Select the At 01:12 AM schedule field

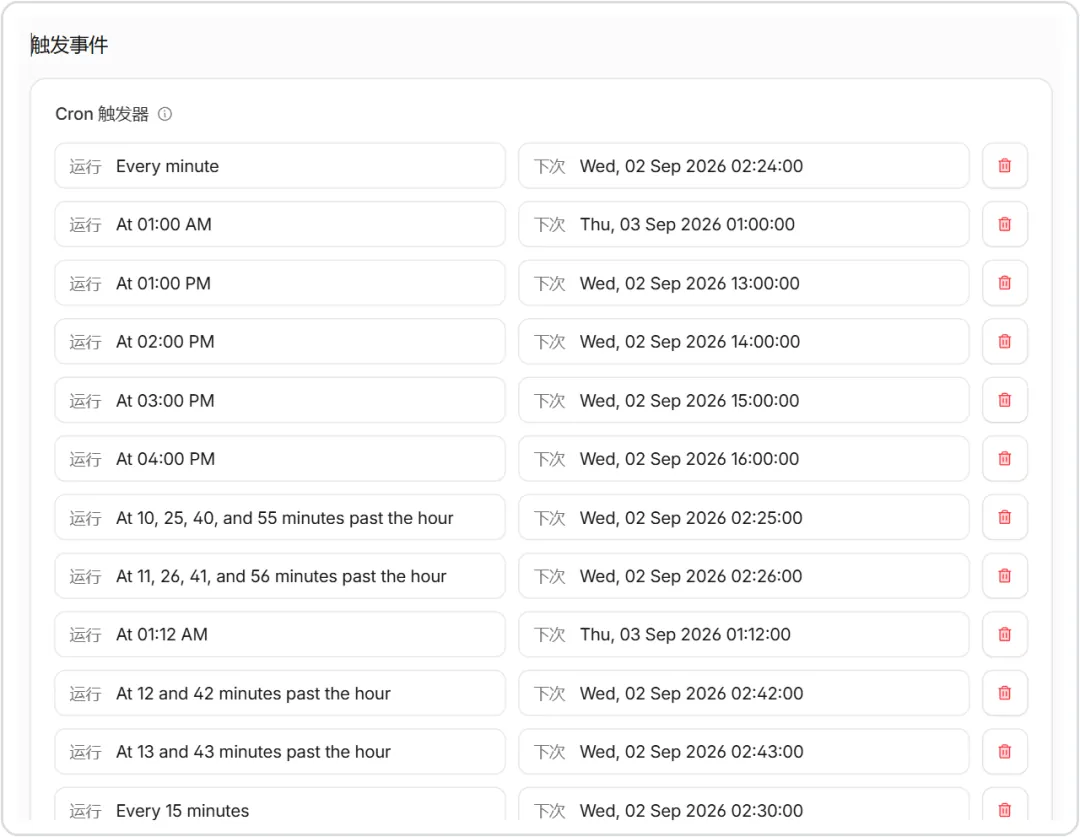280,634
